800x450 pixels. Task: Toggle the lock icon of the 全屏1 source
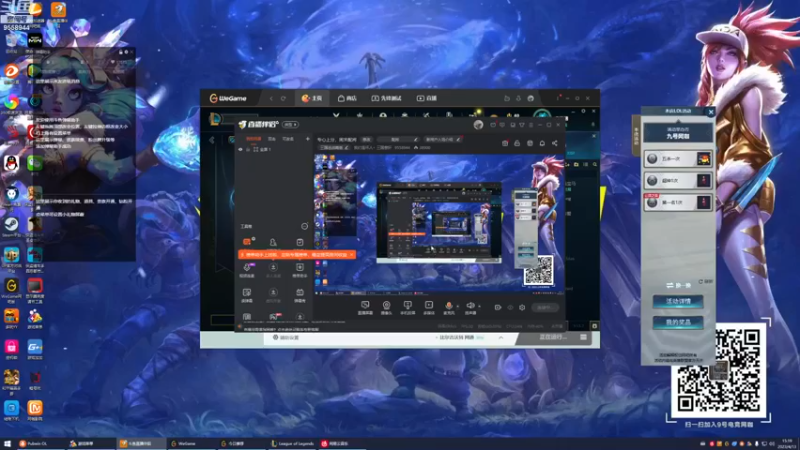(x=248, y=149)
